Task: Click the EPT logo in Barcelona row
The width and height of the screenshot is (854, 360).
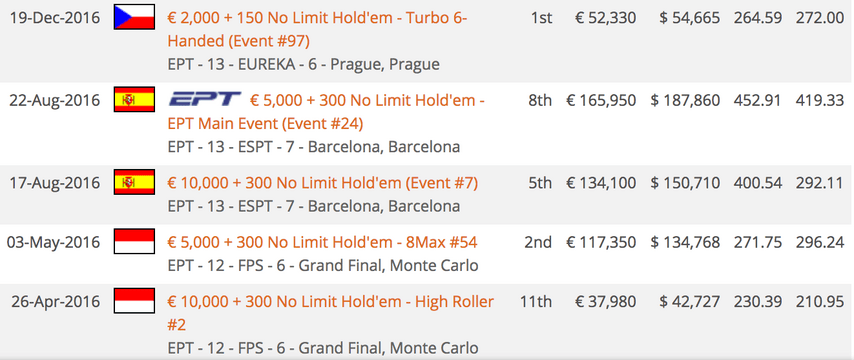Action: pos(205,100)
